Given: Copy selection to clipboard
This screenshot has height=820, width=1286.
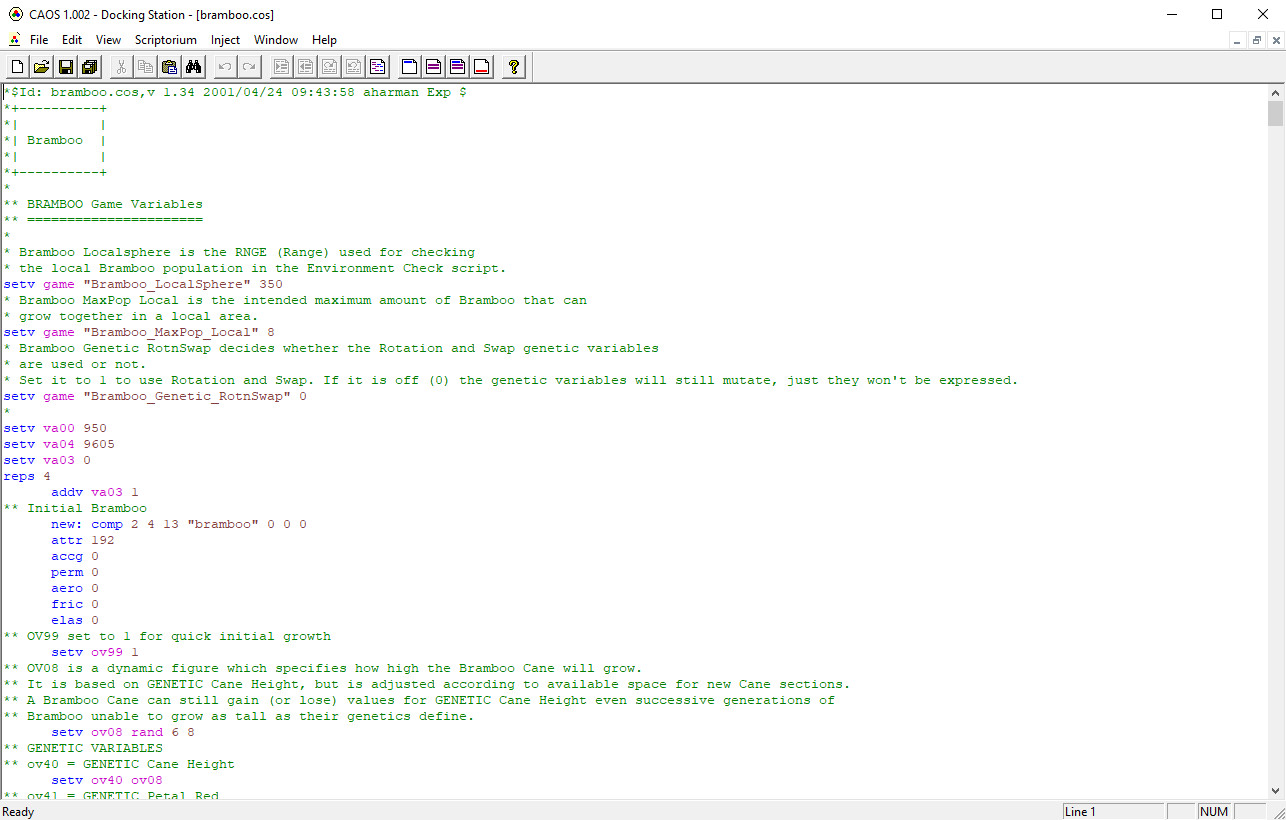Looking at the screenshot, I should tap(143, 66).
